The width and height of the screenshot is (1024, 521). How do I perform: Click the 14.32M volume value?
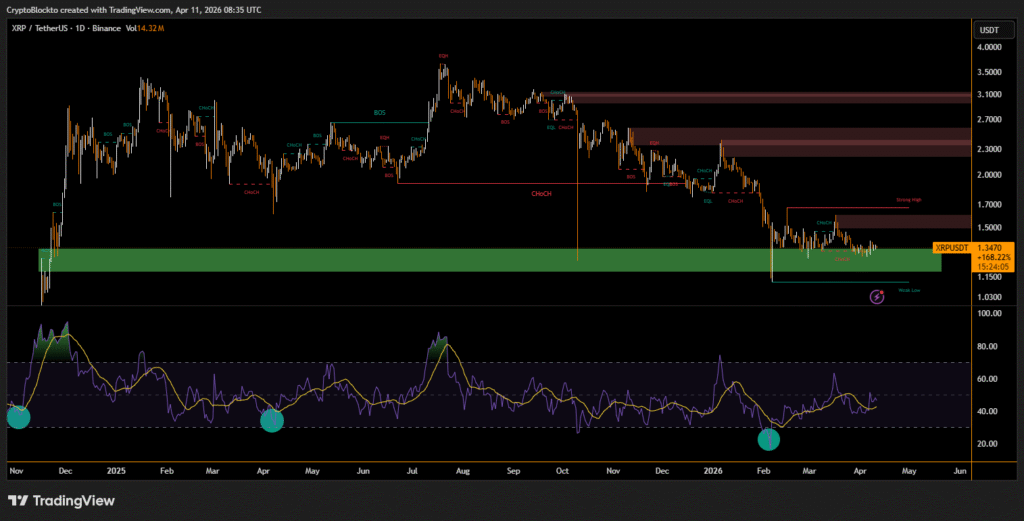pos(150,28)
